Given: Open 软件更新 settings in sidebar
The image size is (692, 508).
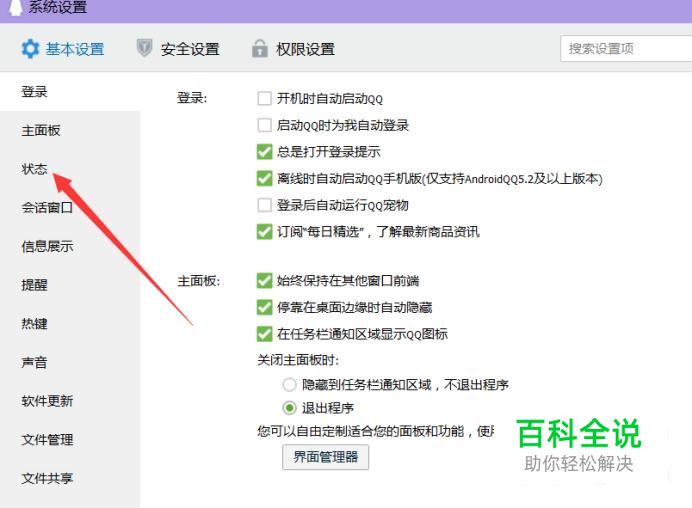Looking at the screenshot, I should (47, 401).
